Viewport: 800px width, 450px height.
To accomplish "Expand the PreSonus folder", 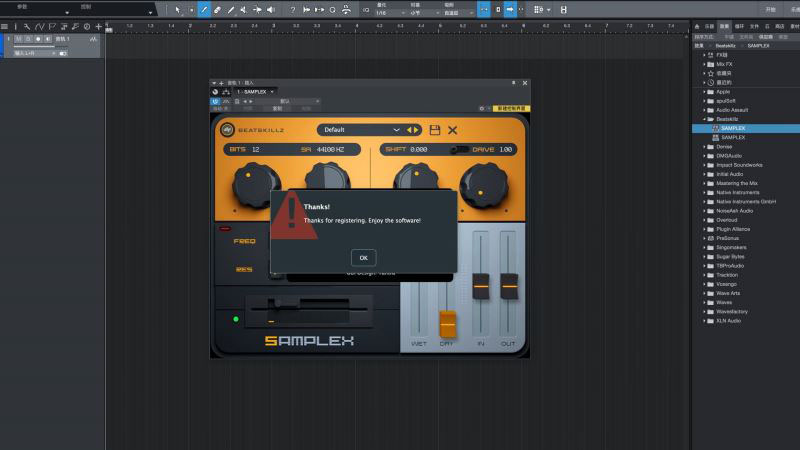I will [705, 238].
